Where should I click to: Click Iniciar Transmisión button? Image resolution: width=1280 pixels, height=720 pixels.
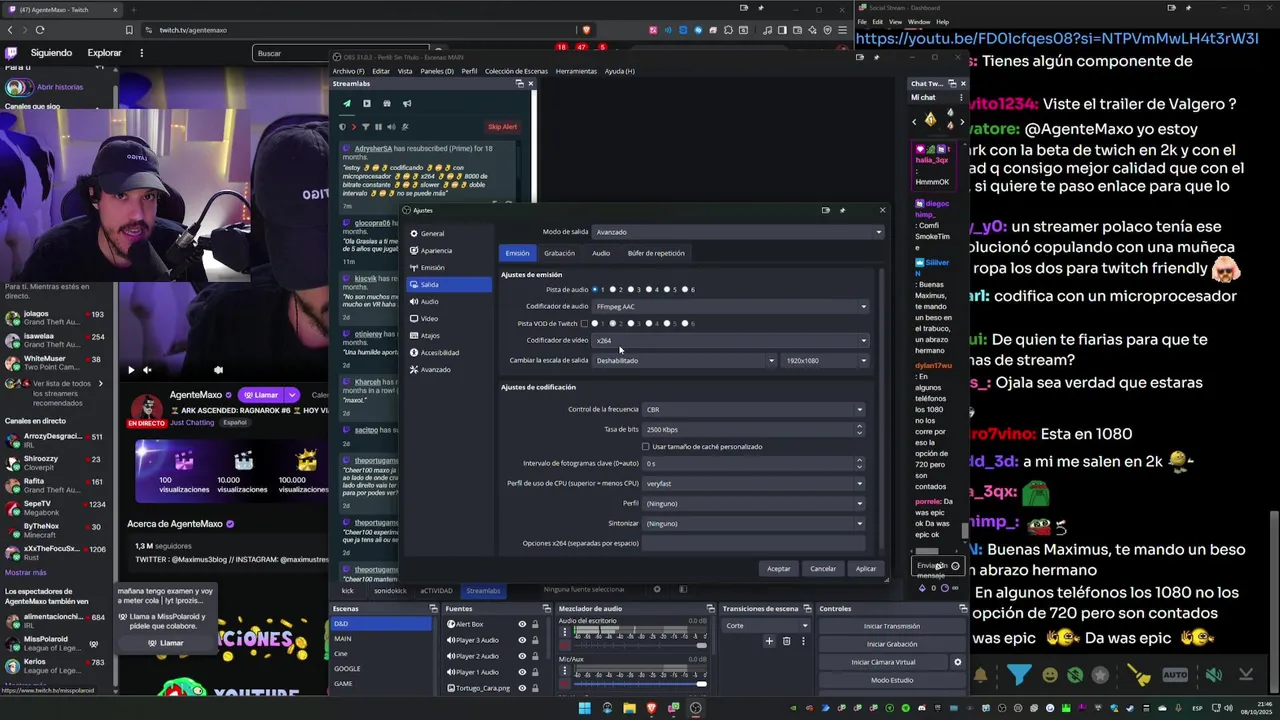(x=892, y=626)
